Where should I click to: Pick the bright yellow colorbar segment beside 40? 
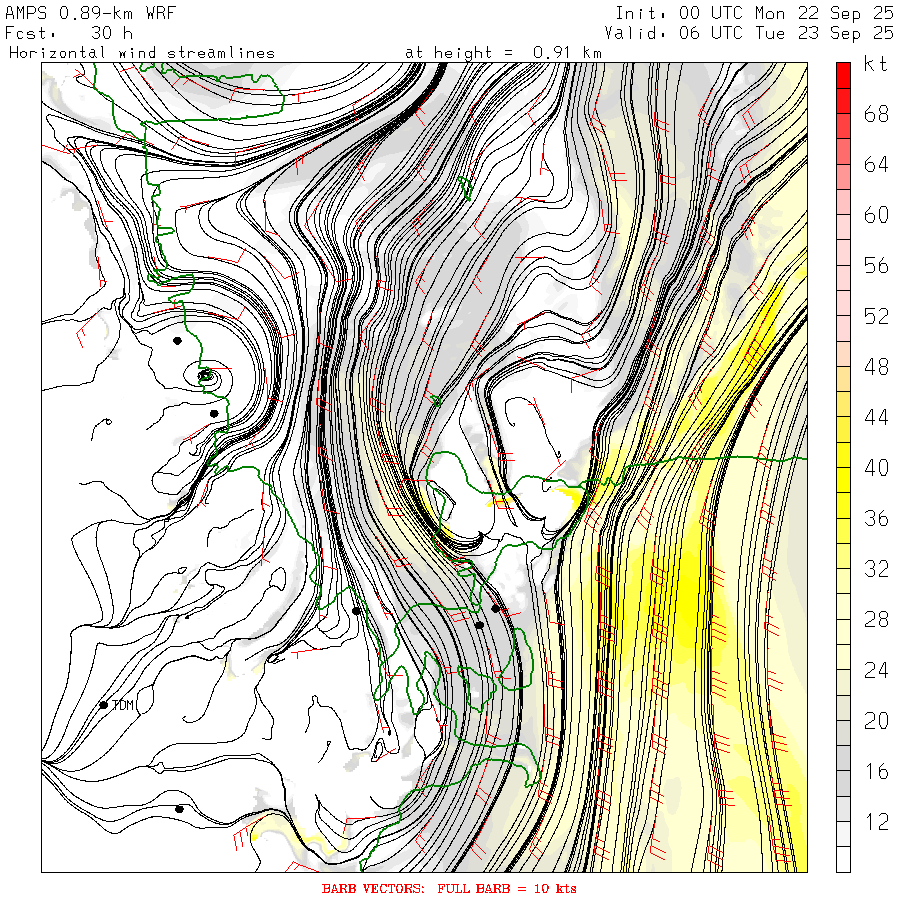click(843, 480)
